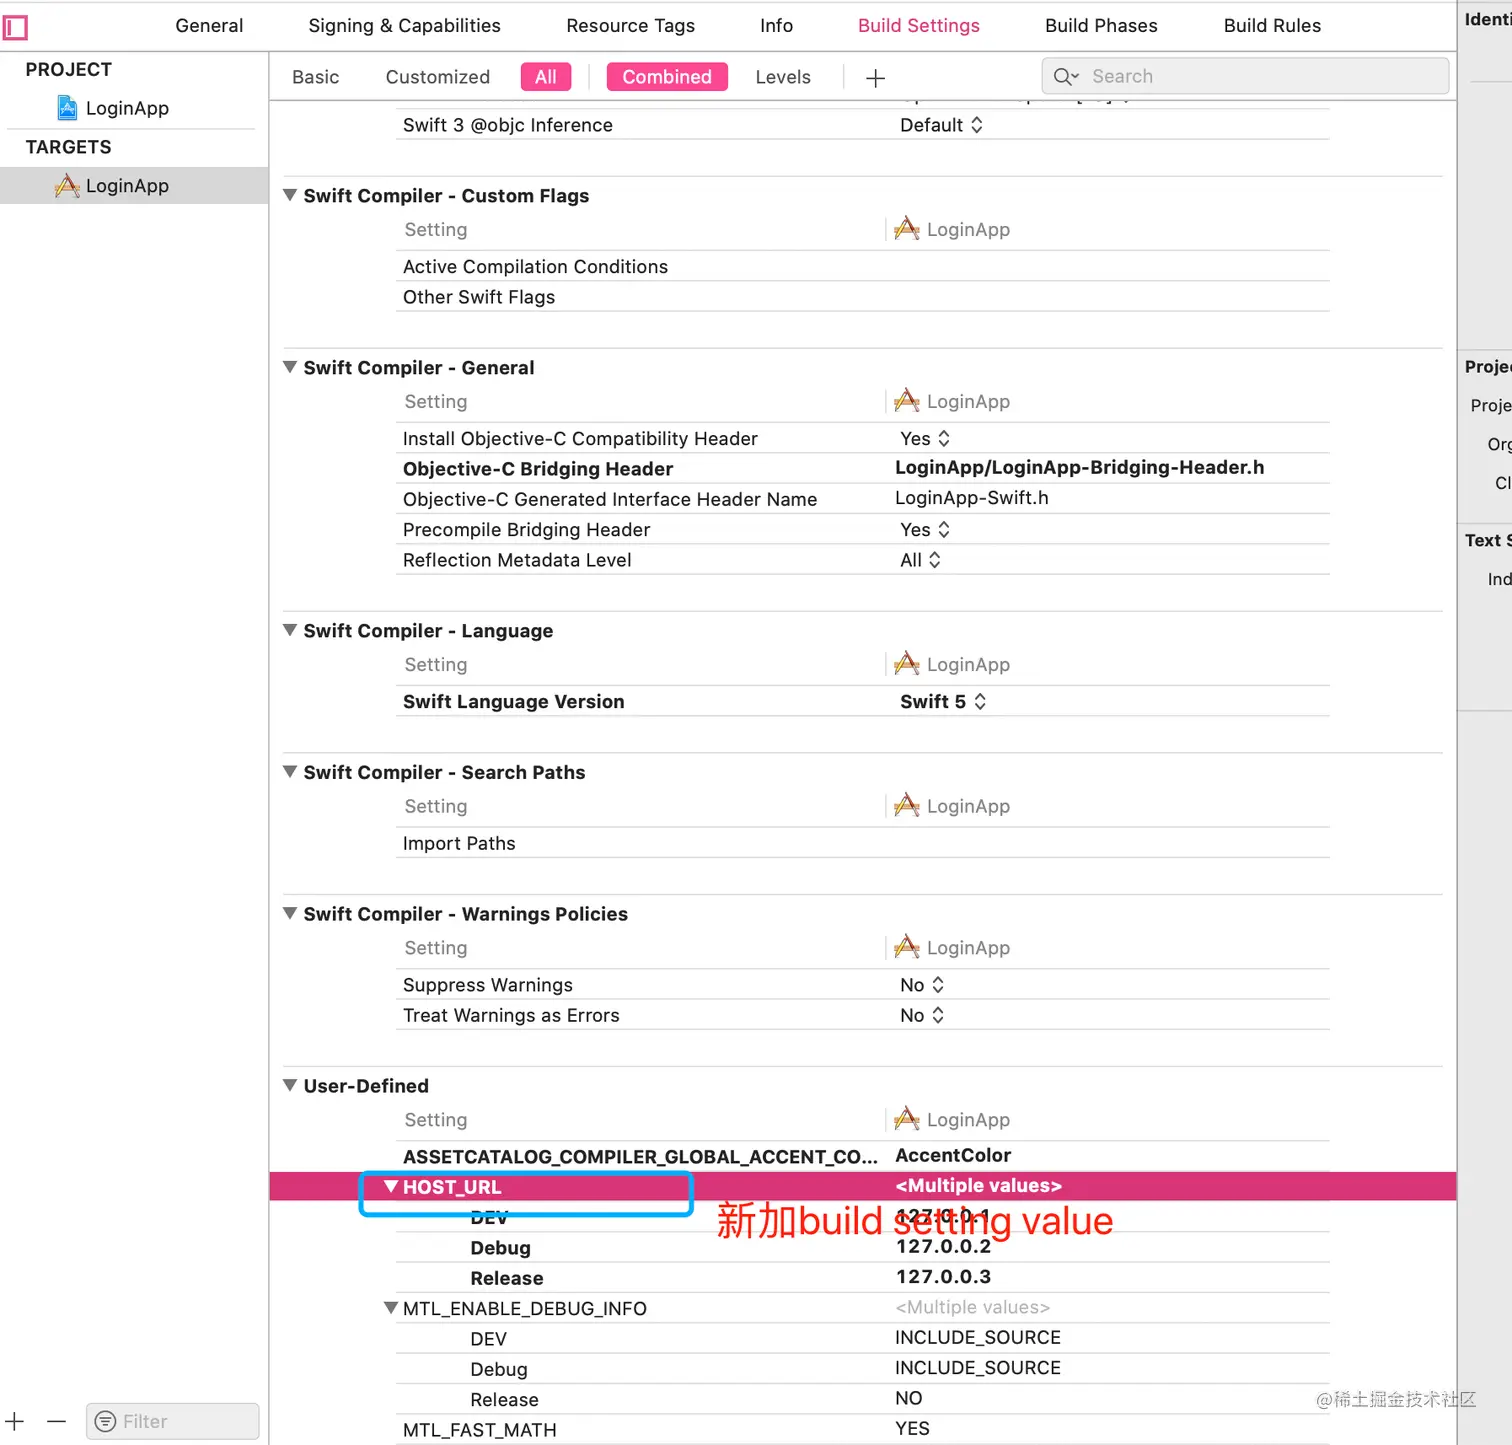Collapse Swift Compiler - General section

pyautogui.click(x=290, y=367)
